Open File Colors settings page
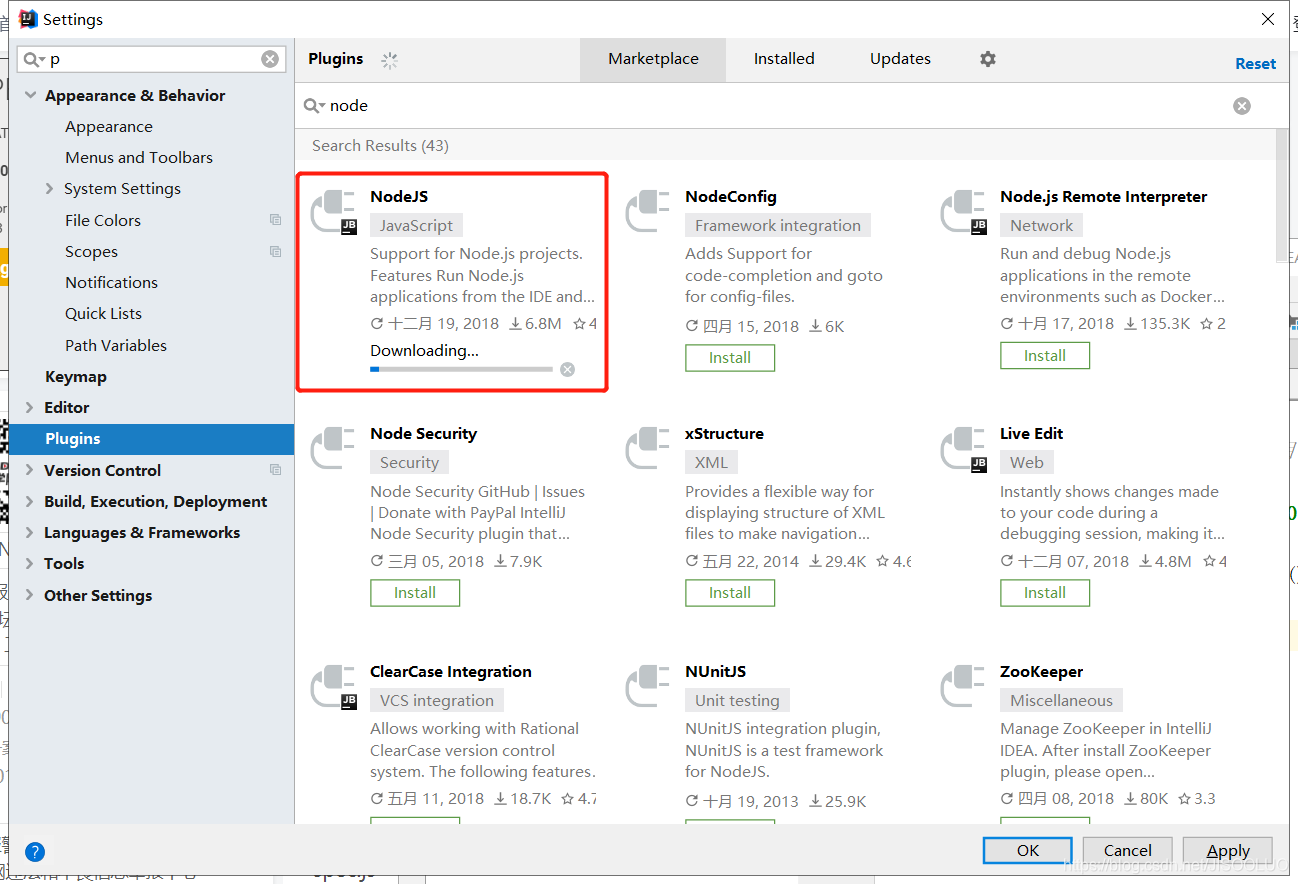 pyautogui.click(x=103, y=220)
